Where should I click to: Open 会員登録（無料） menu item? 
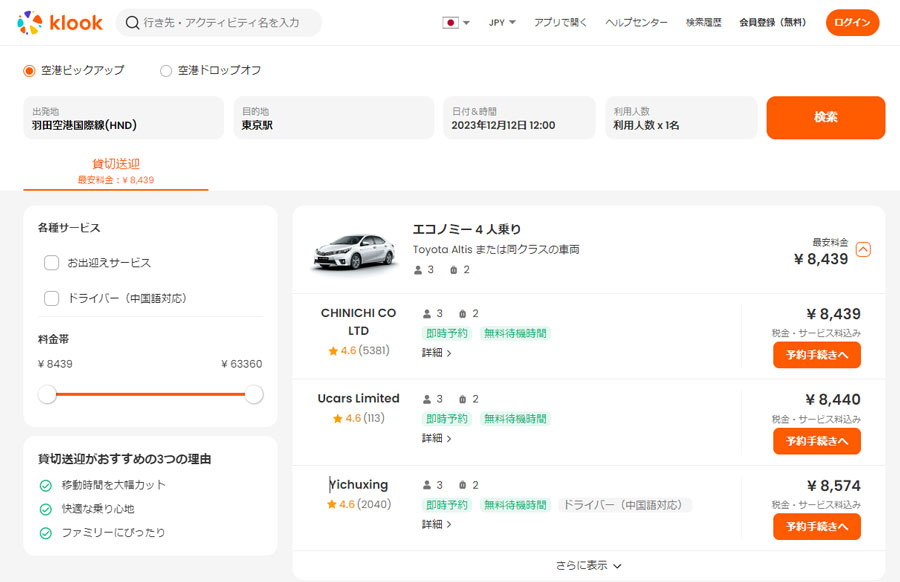click(x=773, y=23)
